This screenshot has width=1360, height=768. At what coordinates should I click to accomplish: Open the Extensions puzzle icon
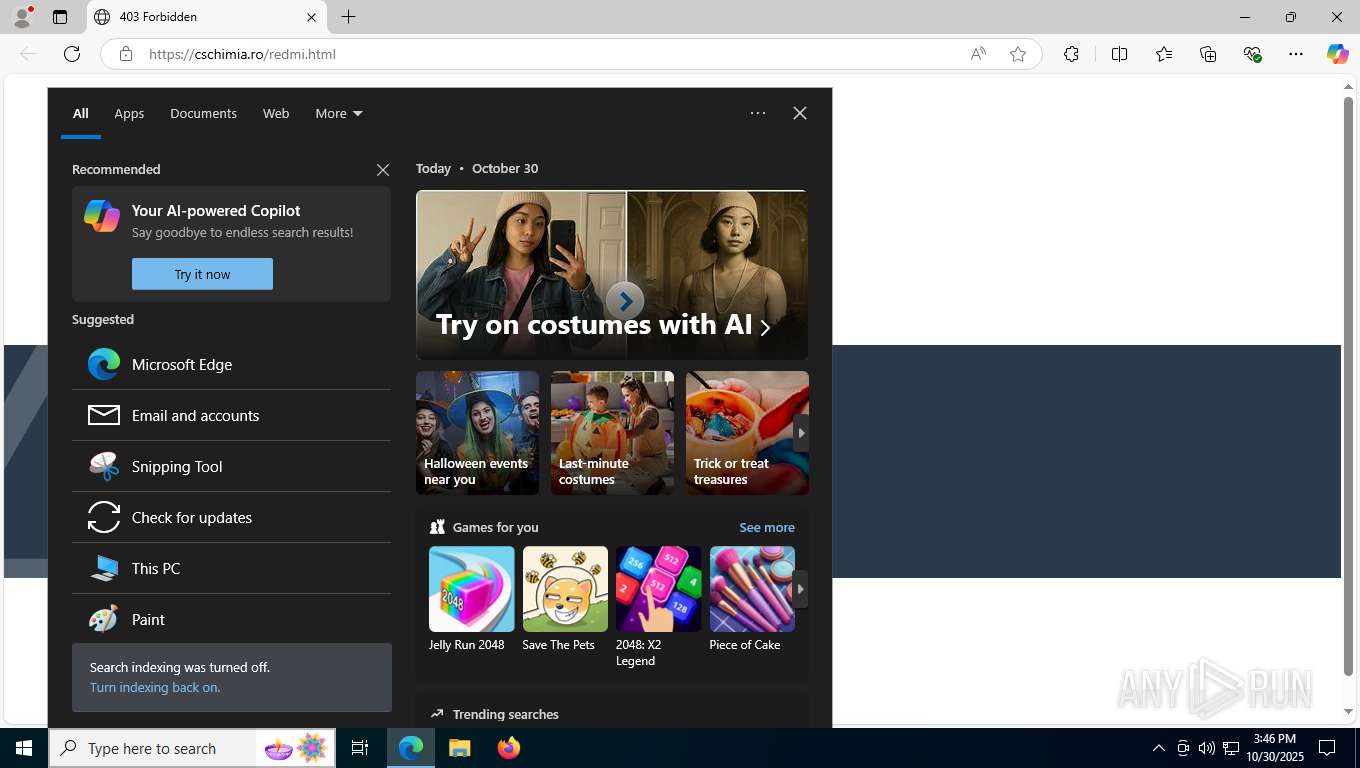coord(1071,54)
